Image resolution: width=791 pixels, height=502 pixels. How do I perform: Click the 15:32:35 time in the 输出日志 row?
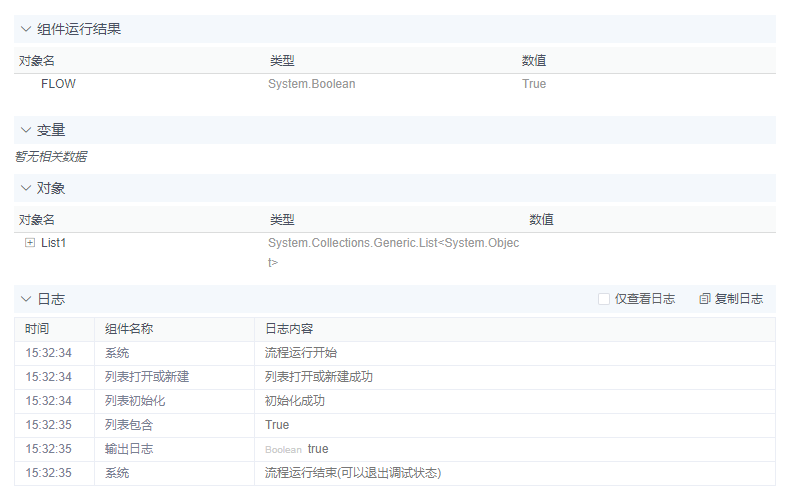click(48, 449)
